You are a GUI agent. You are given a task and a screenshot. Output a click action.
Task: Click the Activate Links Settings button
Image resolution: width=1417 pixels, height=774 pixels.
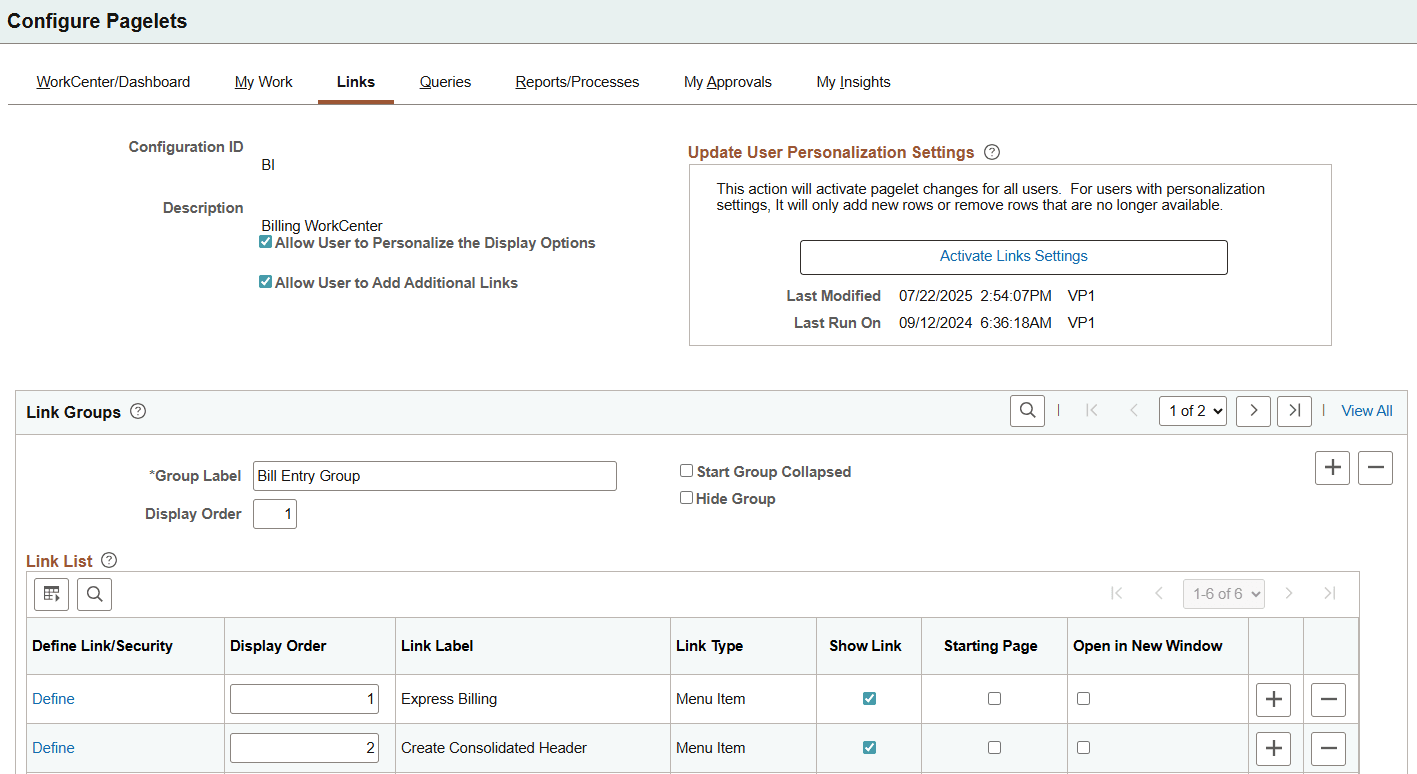click(1013, 256)
